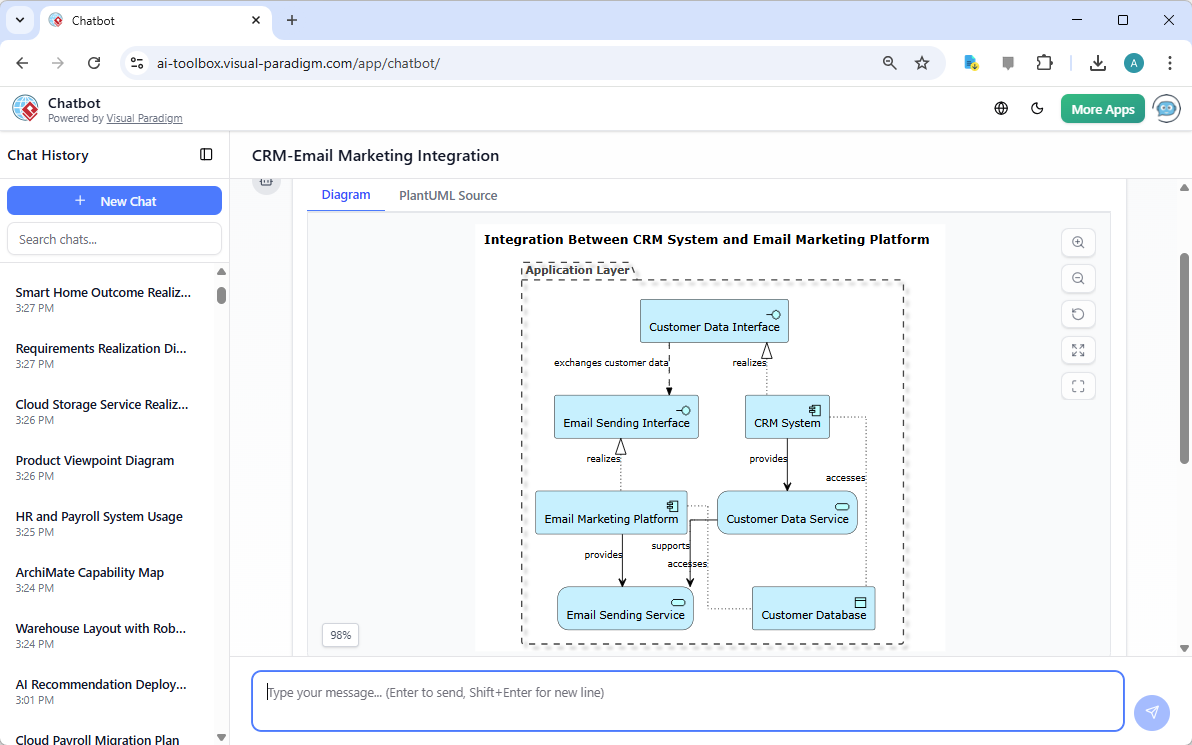Start a New Chat
Viewport: 1192px width, 745px height.
[114, 200]
